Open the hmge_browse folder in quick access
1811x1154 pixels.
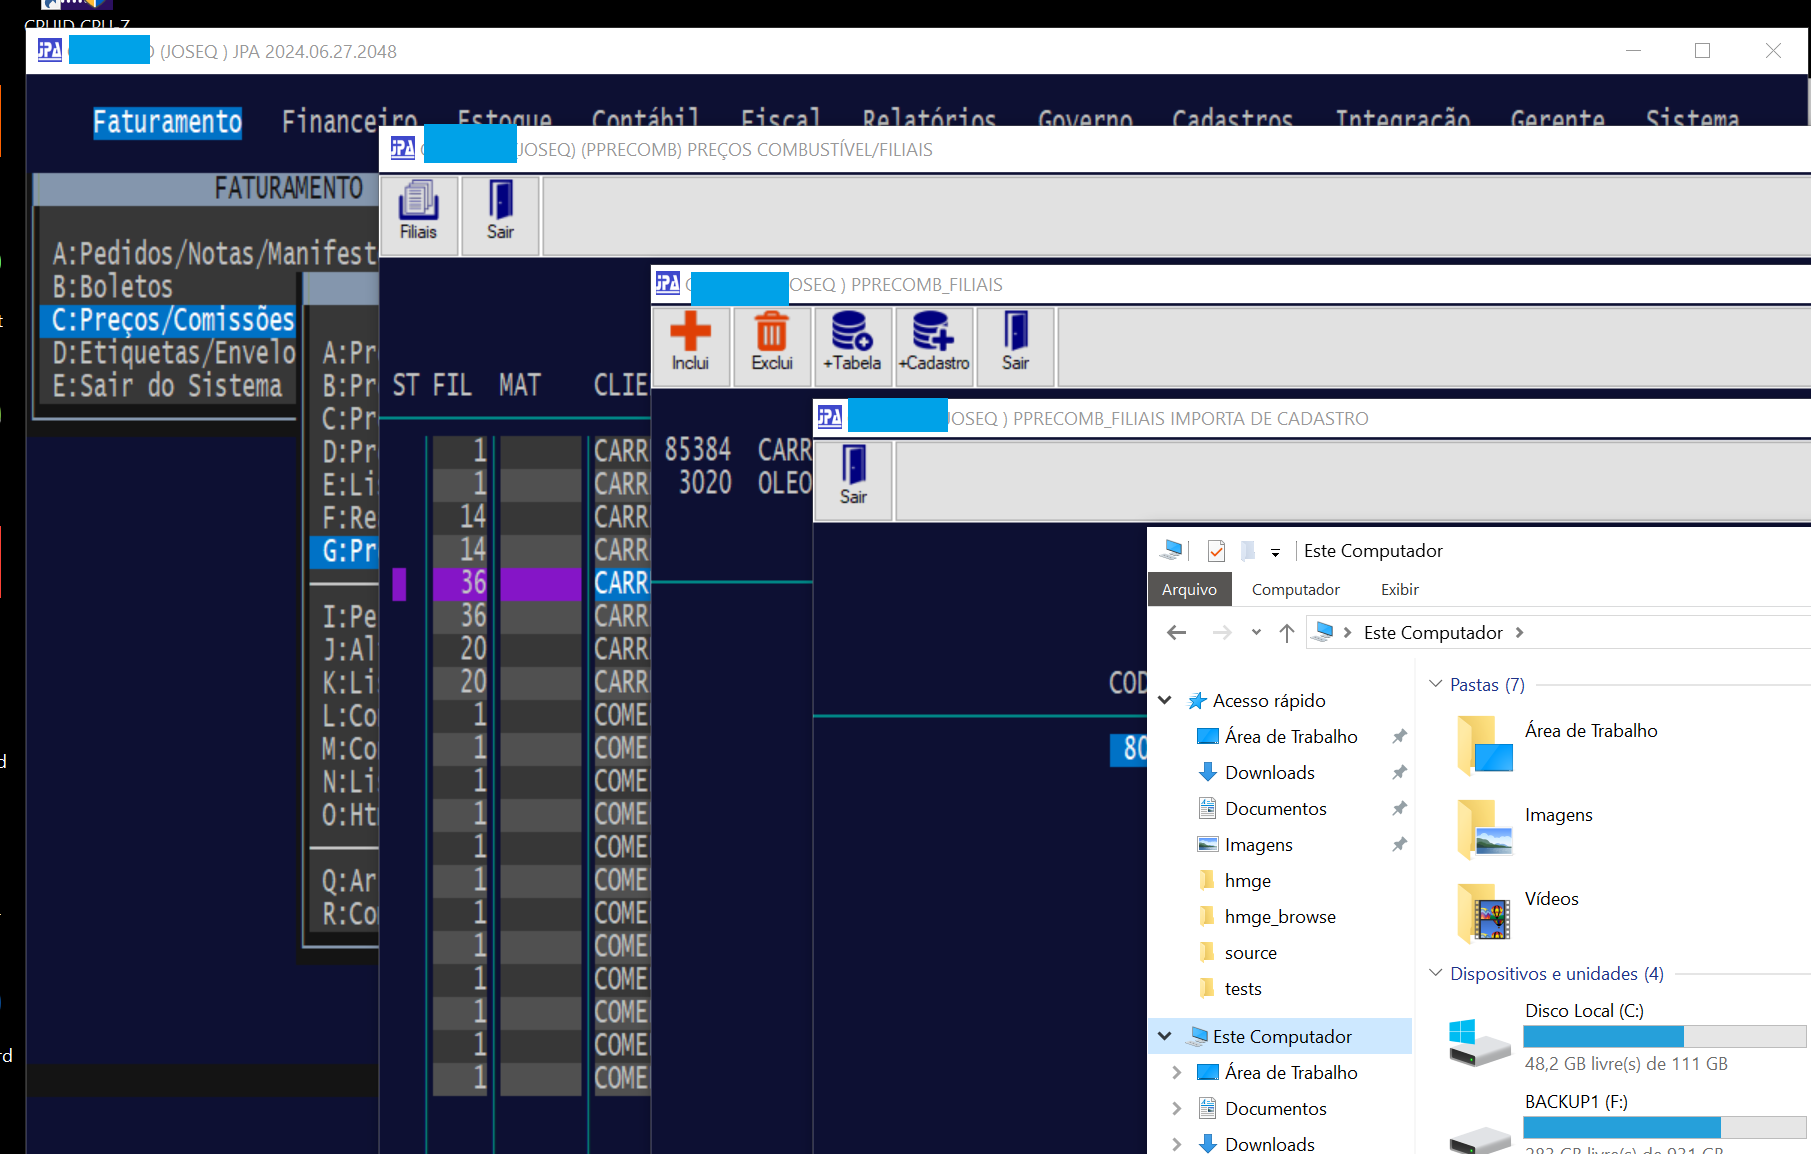pyautogui.click(x=1279, y=917)
